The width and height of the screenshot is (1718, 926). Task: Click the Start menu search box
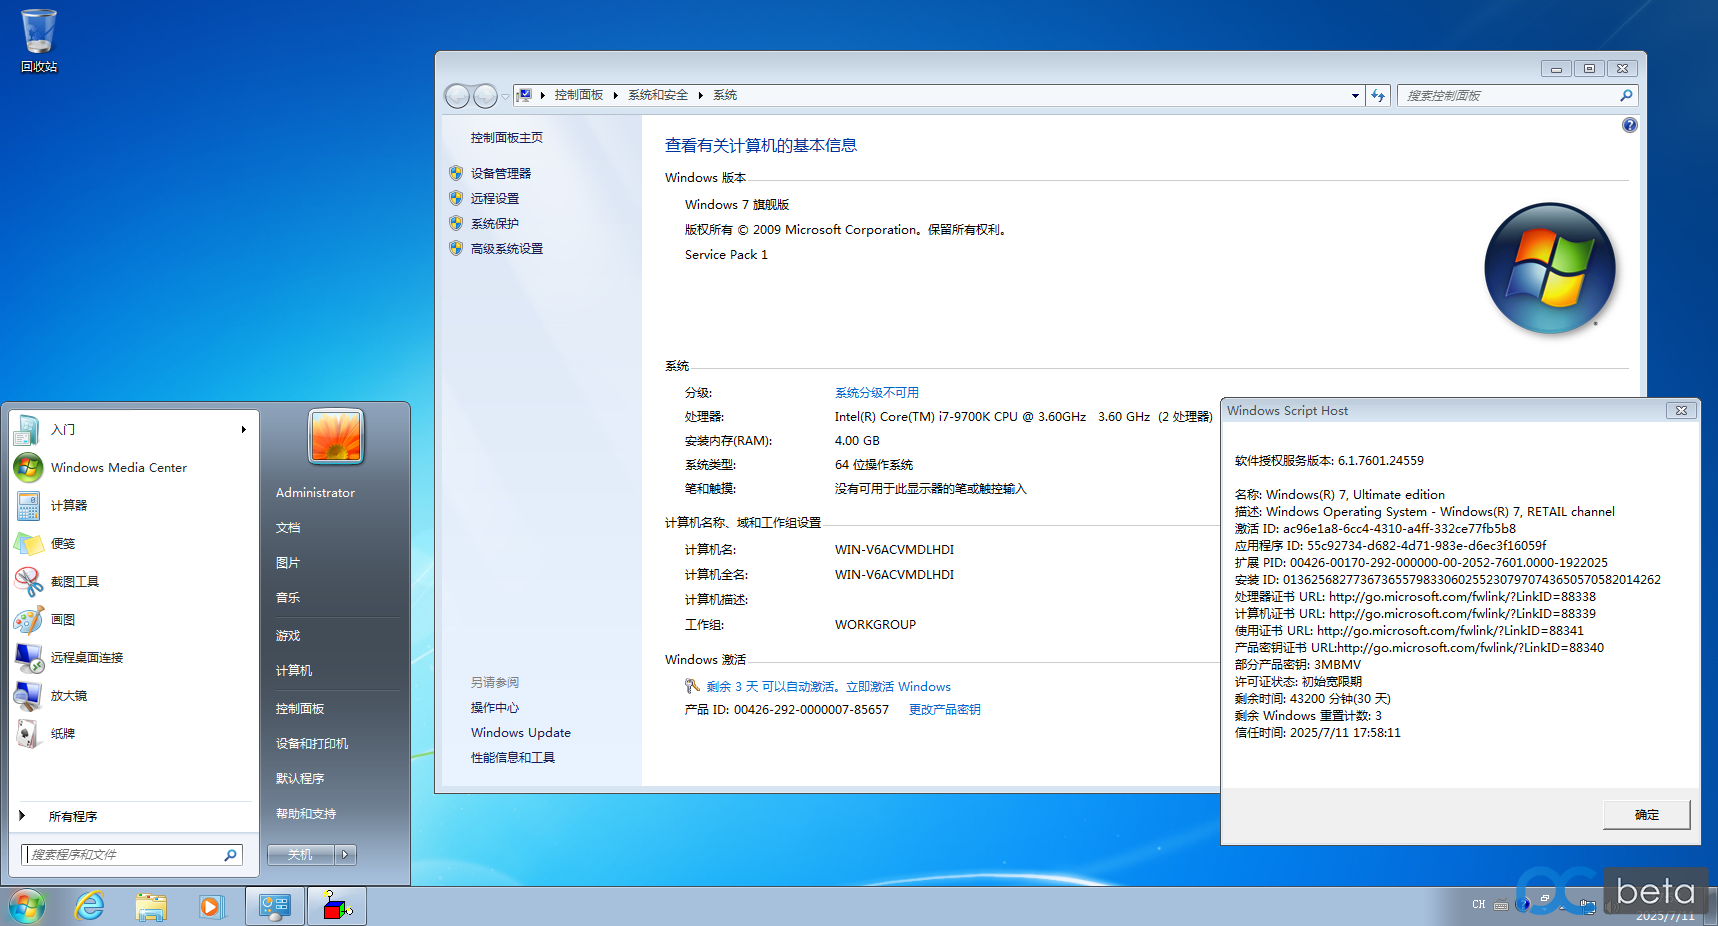tap(125, 855)
